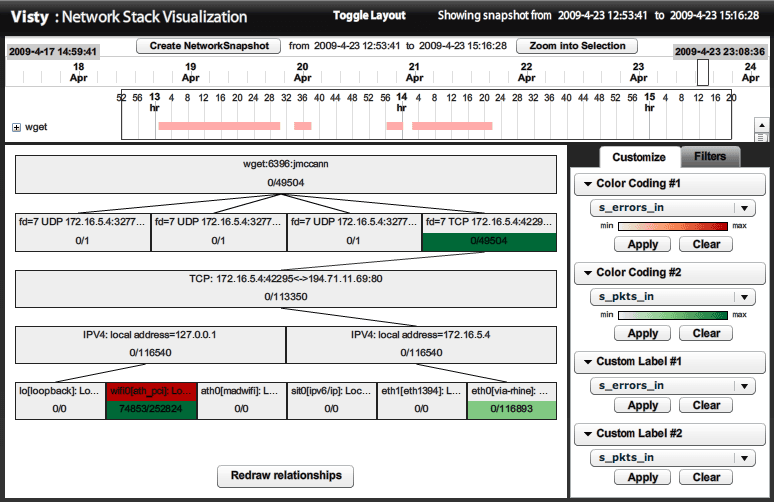Apply Color Coding #1 setting
The height and width of the screenshot is (502, 774).
click(x=642, y=244)
